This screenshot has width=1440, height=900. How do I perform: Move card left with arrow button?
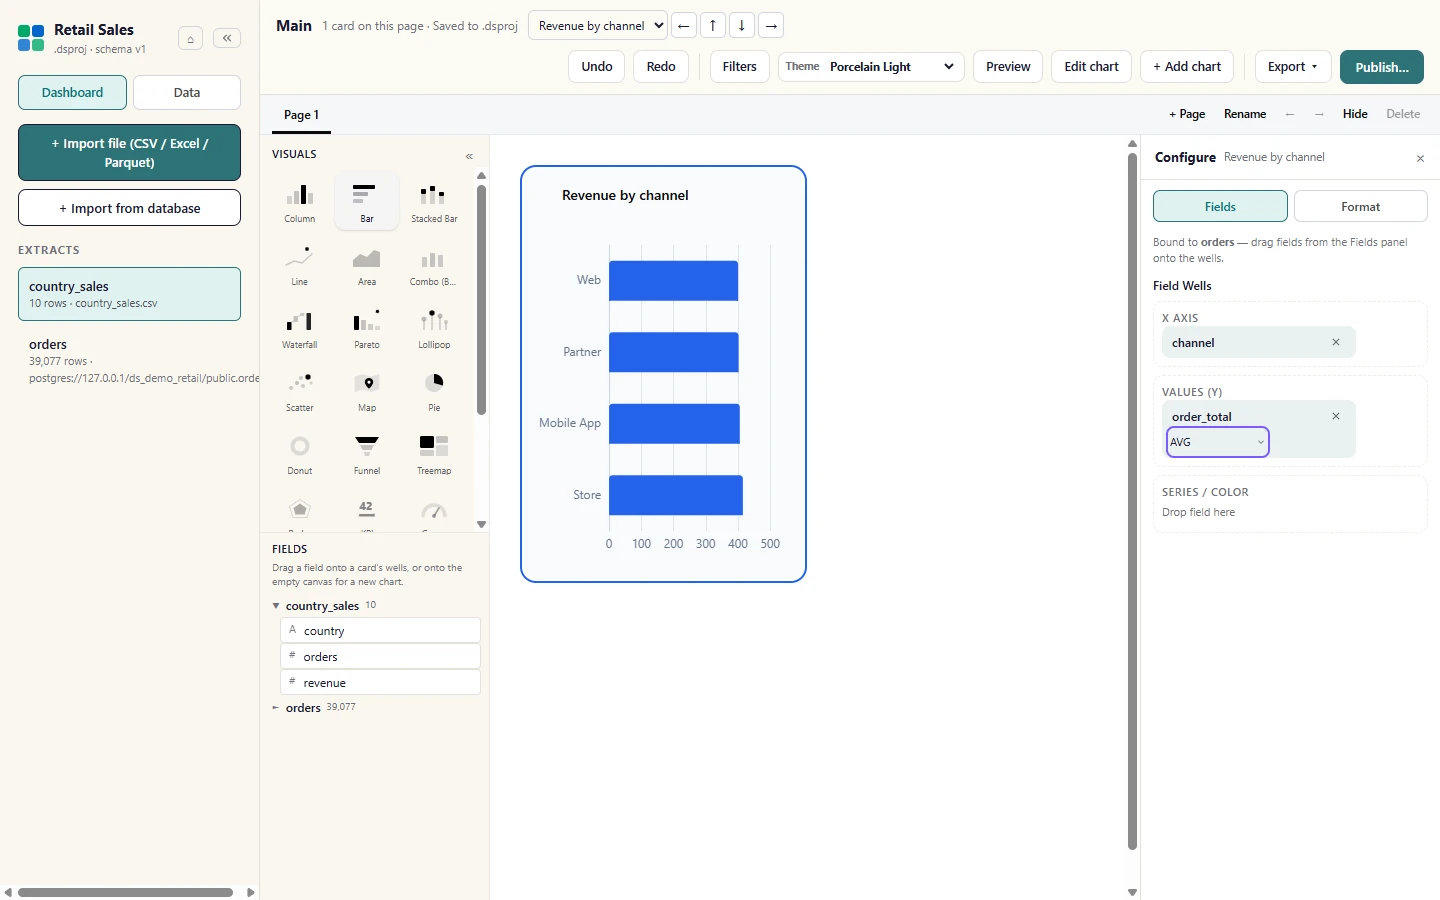[x=684, y=25]
